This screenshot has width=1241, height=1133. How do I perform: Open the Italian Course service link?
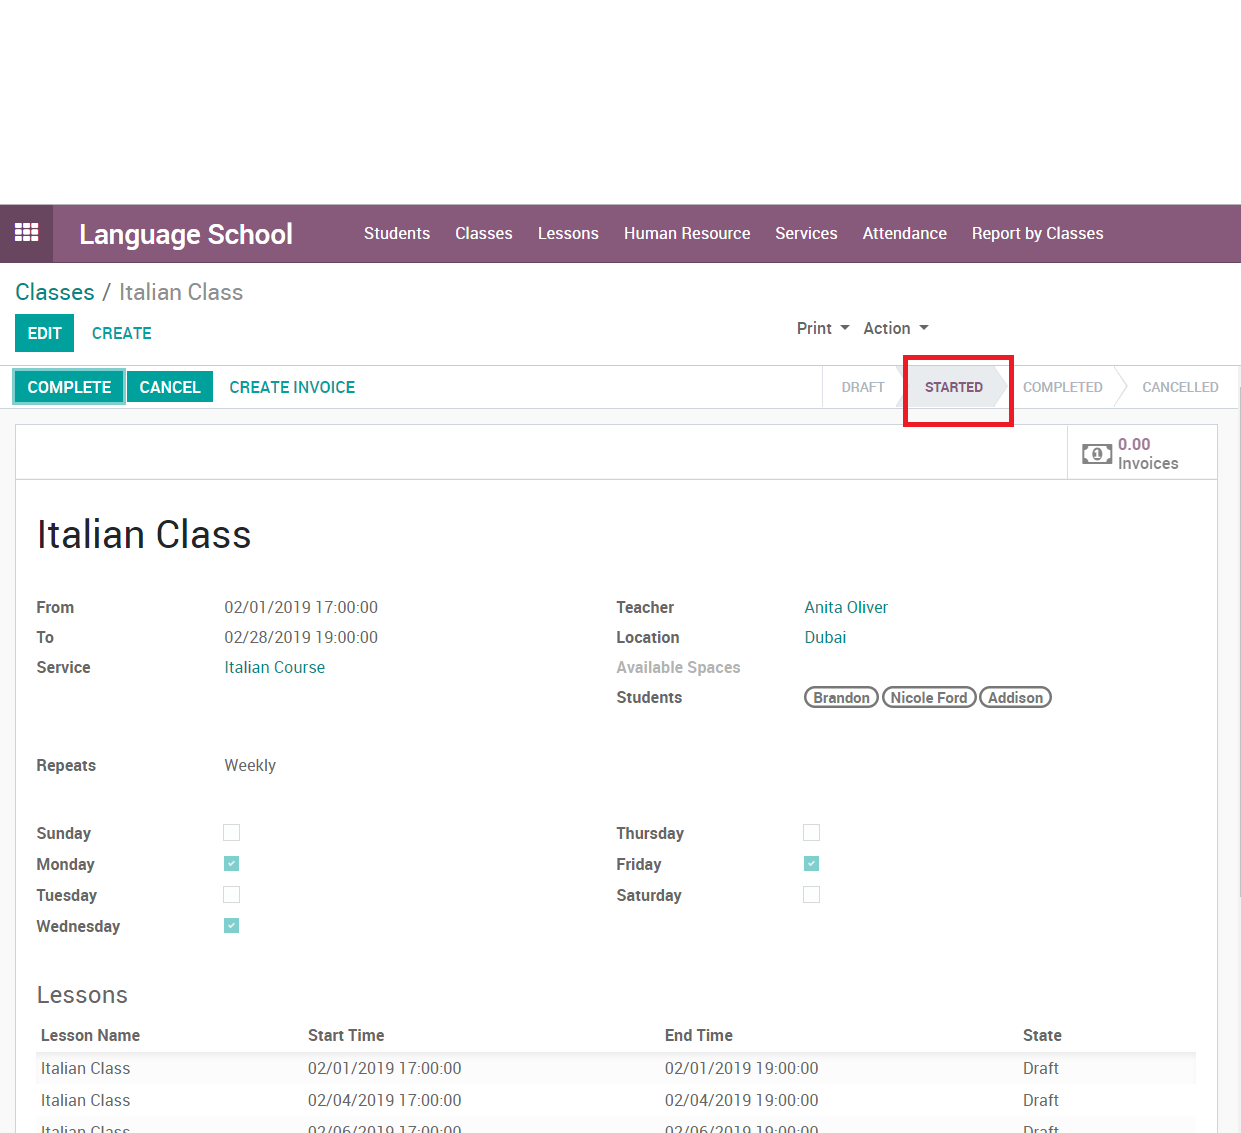tap(274, 667)
